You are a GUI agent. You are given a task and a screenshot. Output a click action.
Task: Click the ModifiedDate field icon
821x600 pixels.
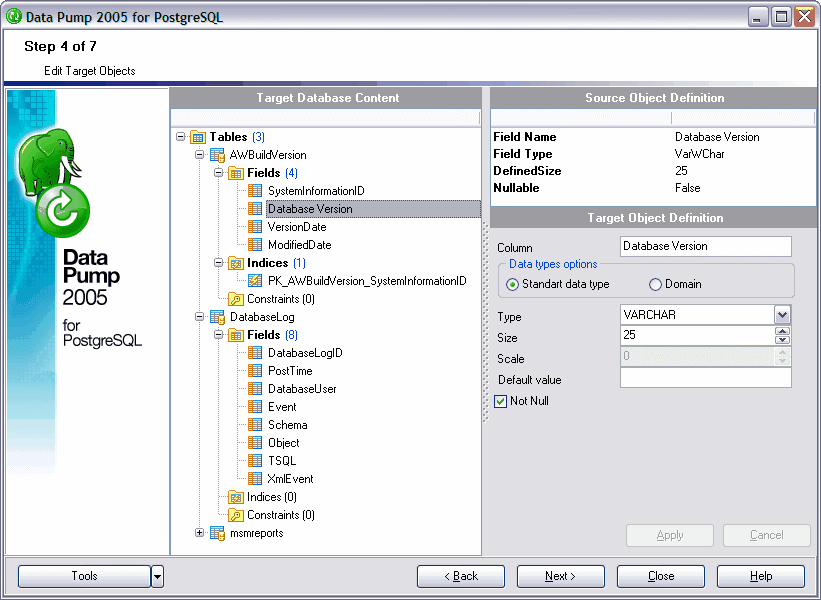(255, 245)
